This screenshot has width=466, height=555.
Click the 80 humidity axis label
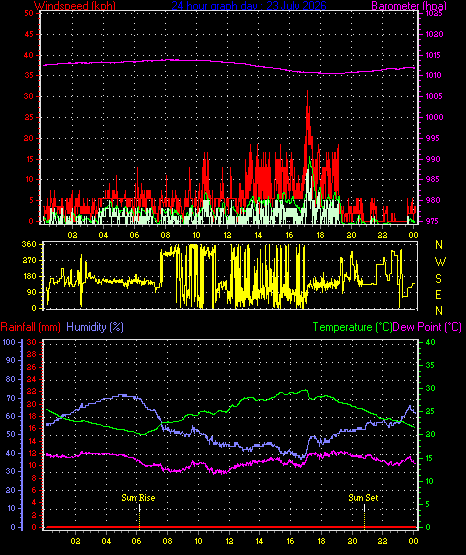(11, 379)
